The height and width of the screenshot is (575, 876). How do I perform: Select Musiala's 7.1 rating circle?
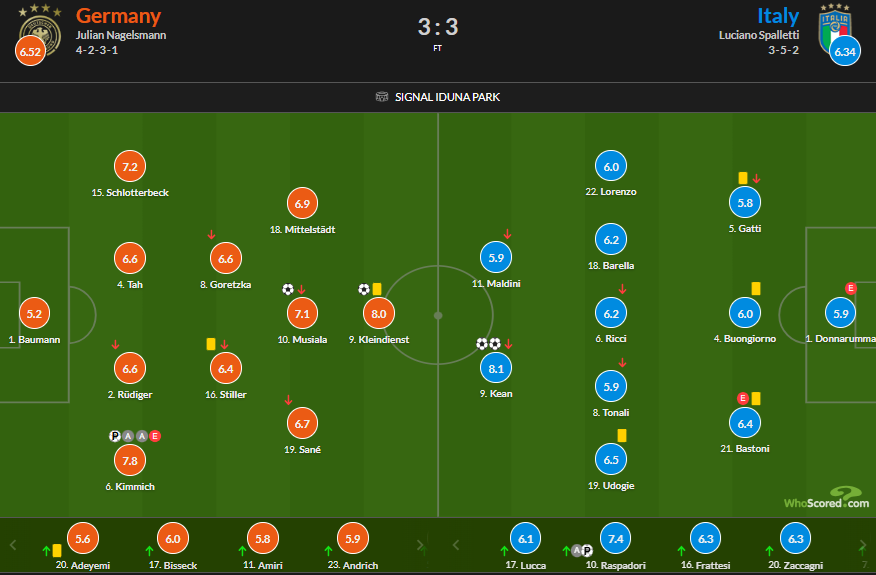[302, 313]
